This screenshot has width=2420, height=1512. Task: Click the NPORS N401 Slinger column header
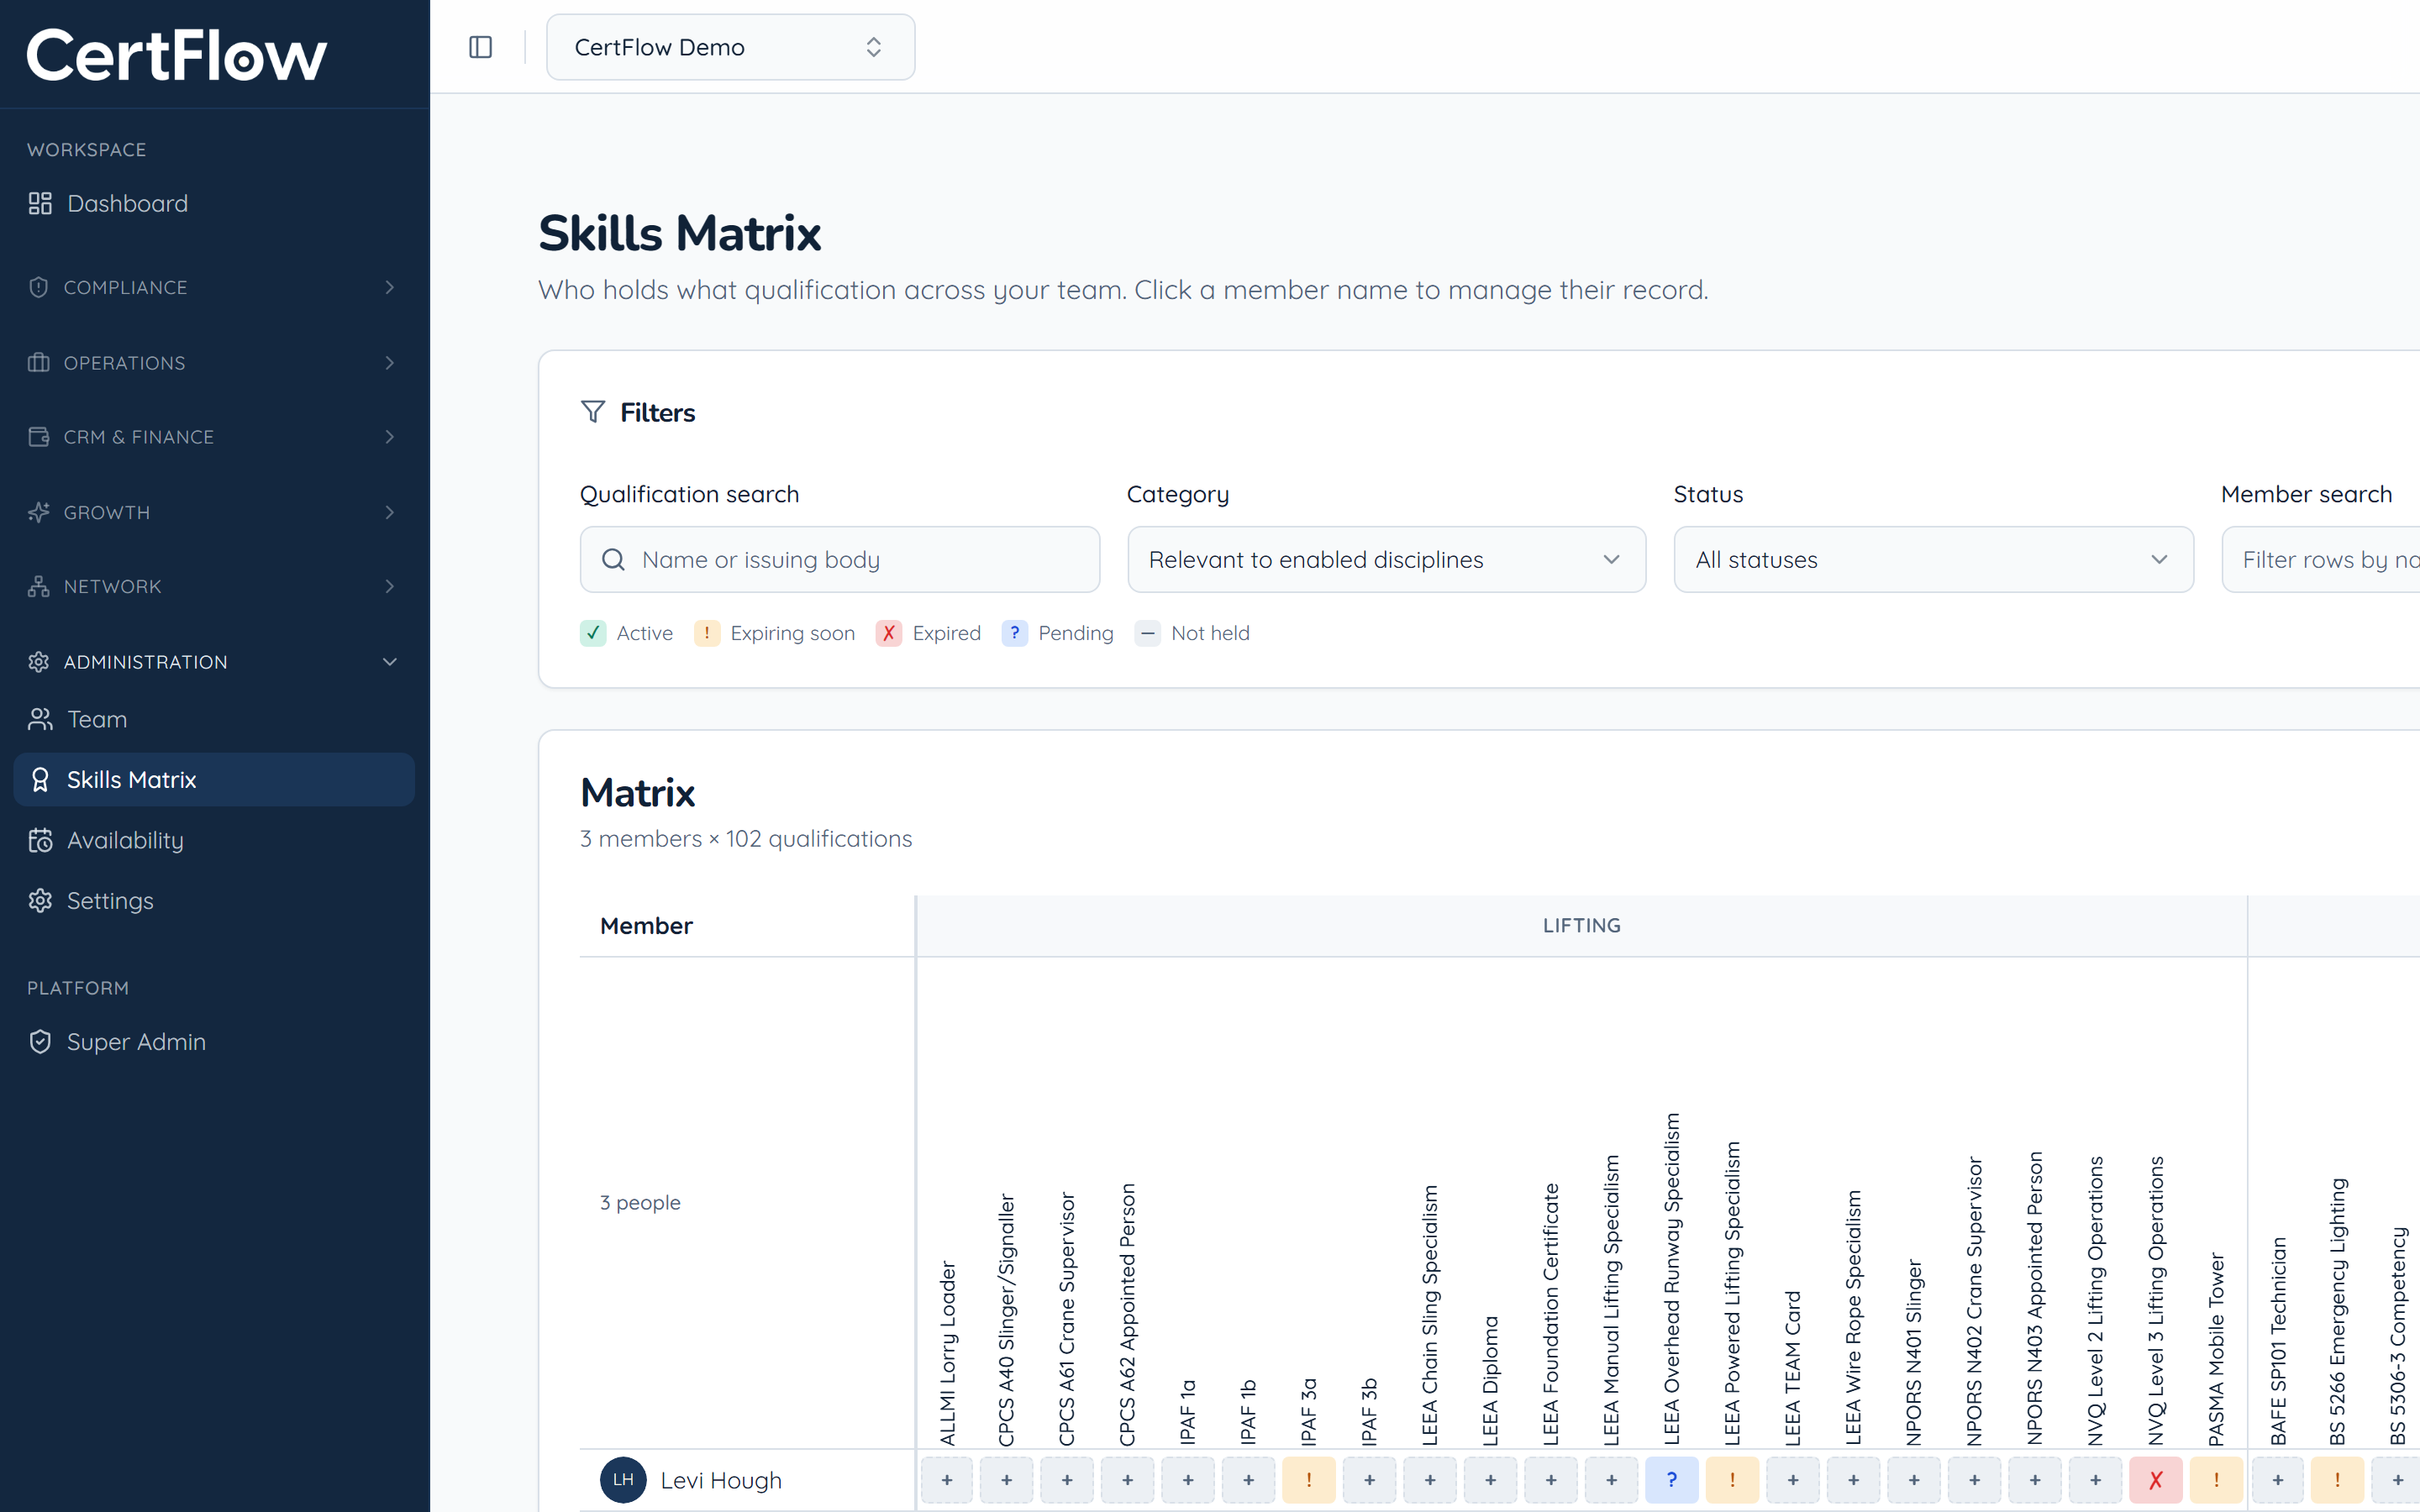1914,1352
